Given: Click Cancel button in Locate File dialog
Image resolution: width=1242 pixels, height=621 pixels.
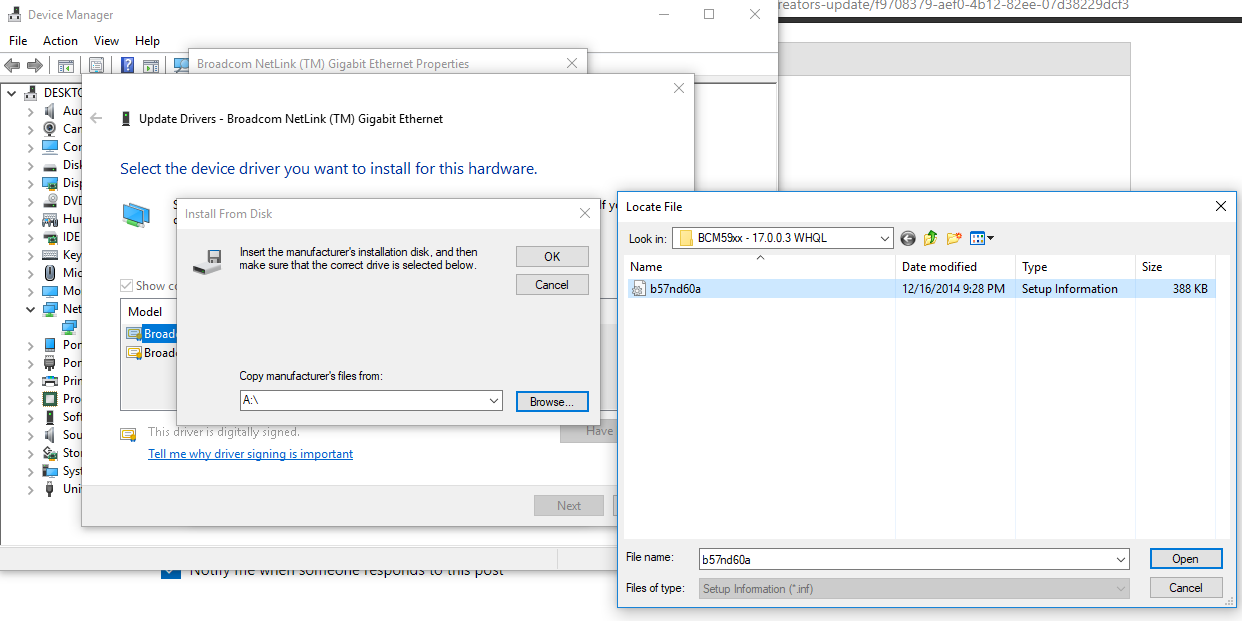Looking at the screenshot, I should click(1185, 588).
